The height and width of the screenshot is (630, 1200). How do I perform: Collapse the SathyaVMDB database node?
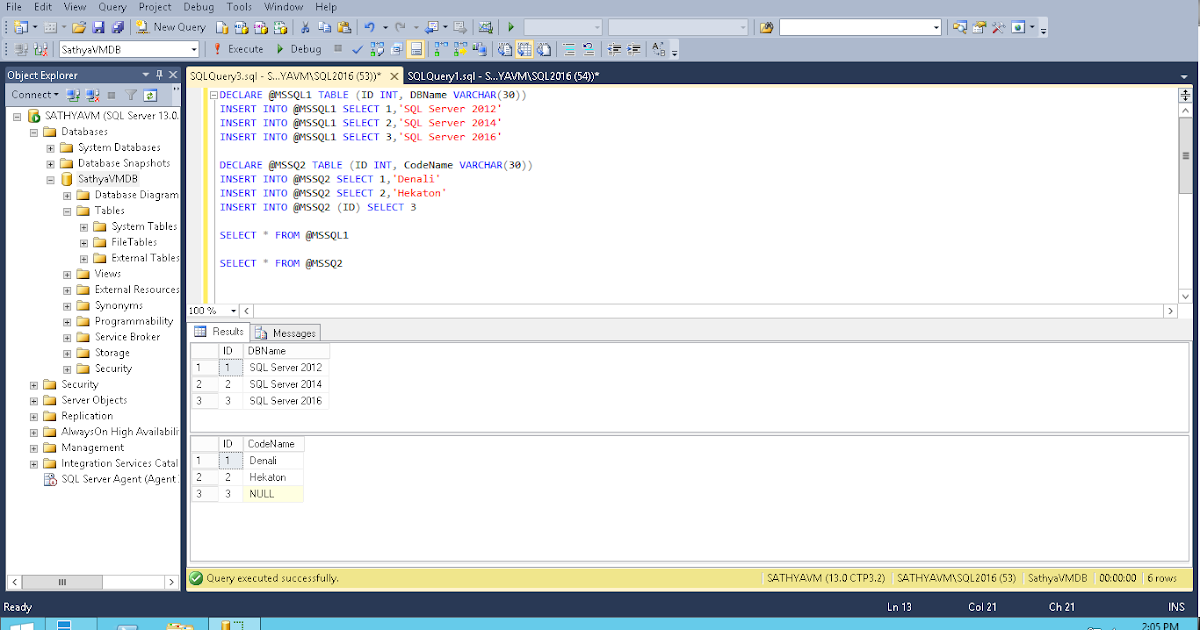tap(51, 179)
